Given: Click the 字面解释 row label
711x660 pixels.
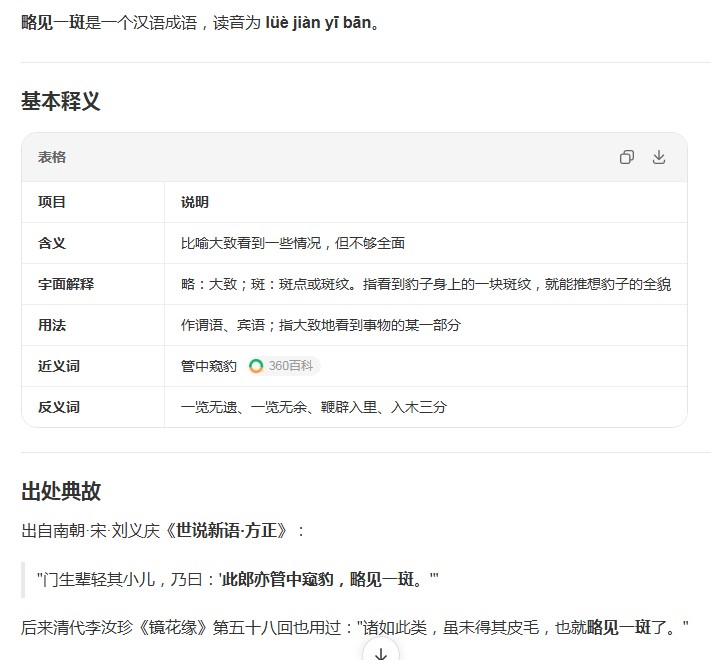Looking at the screenshot, I should 66,284.
